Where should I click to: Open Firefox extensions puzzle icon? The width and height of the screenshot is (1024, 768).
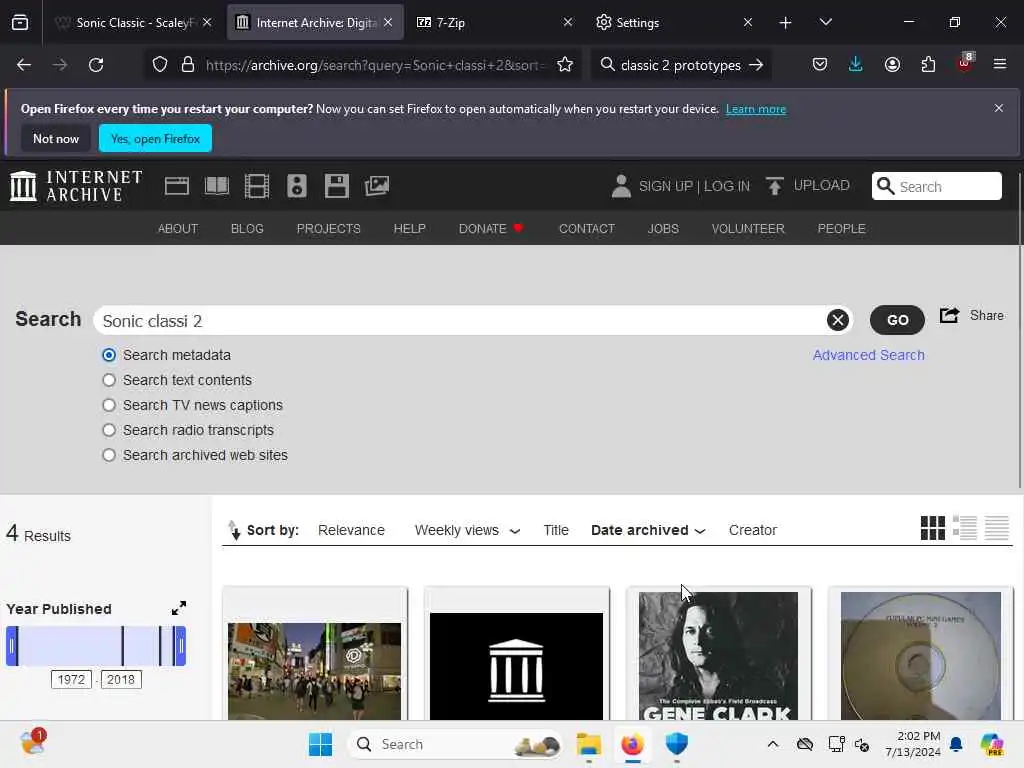[x=928, y=64]
